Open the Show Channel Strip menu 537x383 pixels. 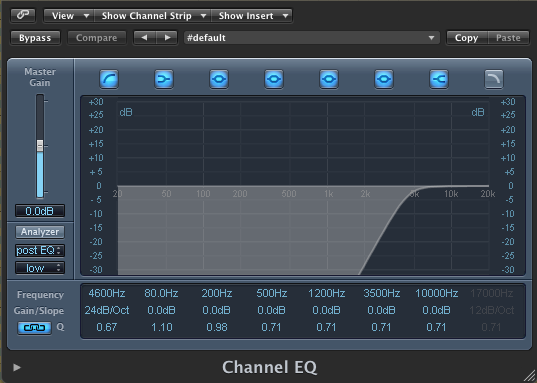point(153,16)
